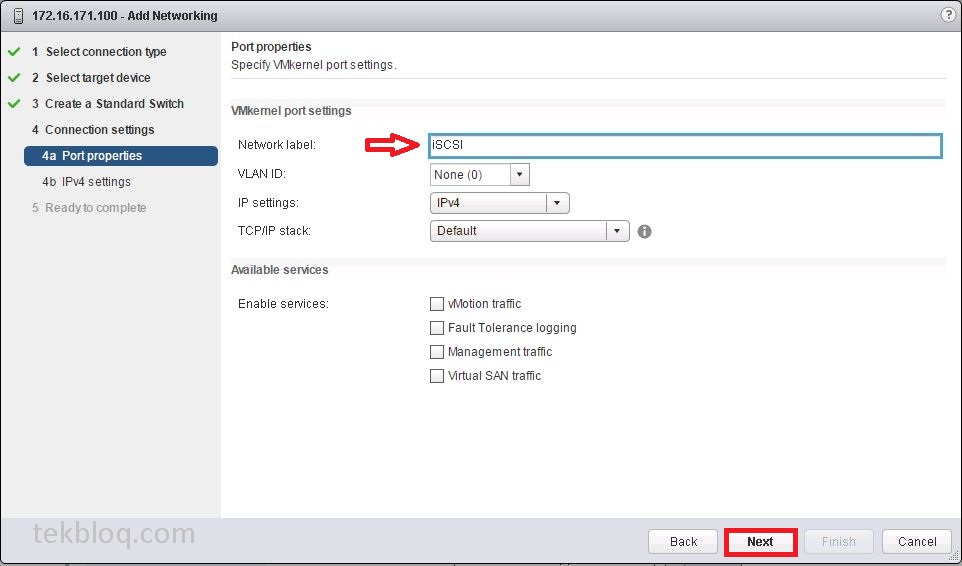Click the Port properties heading text

[x=271, y=47]
